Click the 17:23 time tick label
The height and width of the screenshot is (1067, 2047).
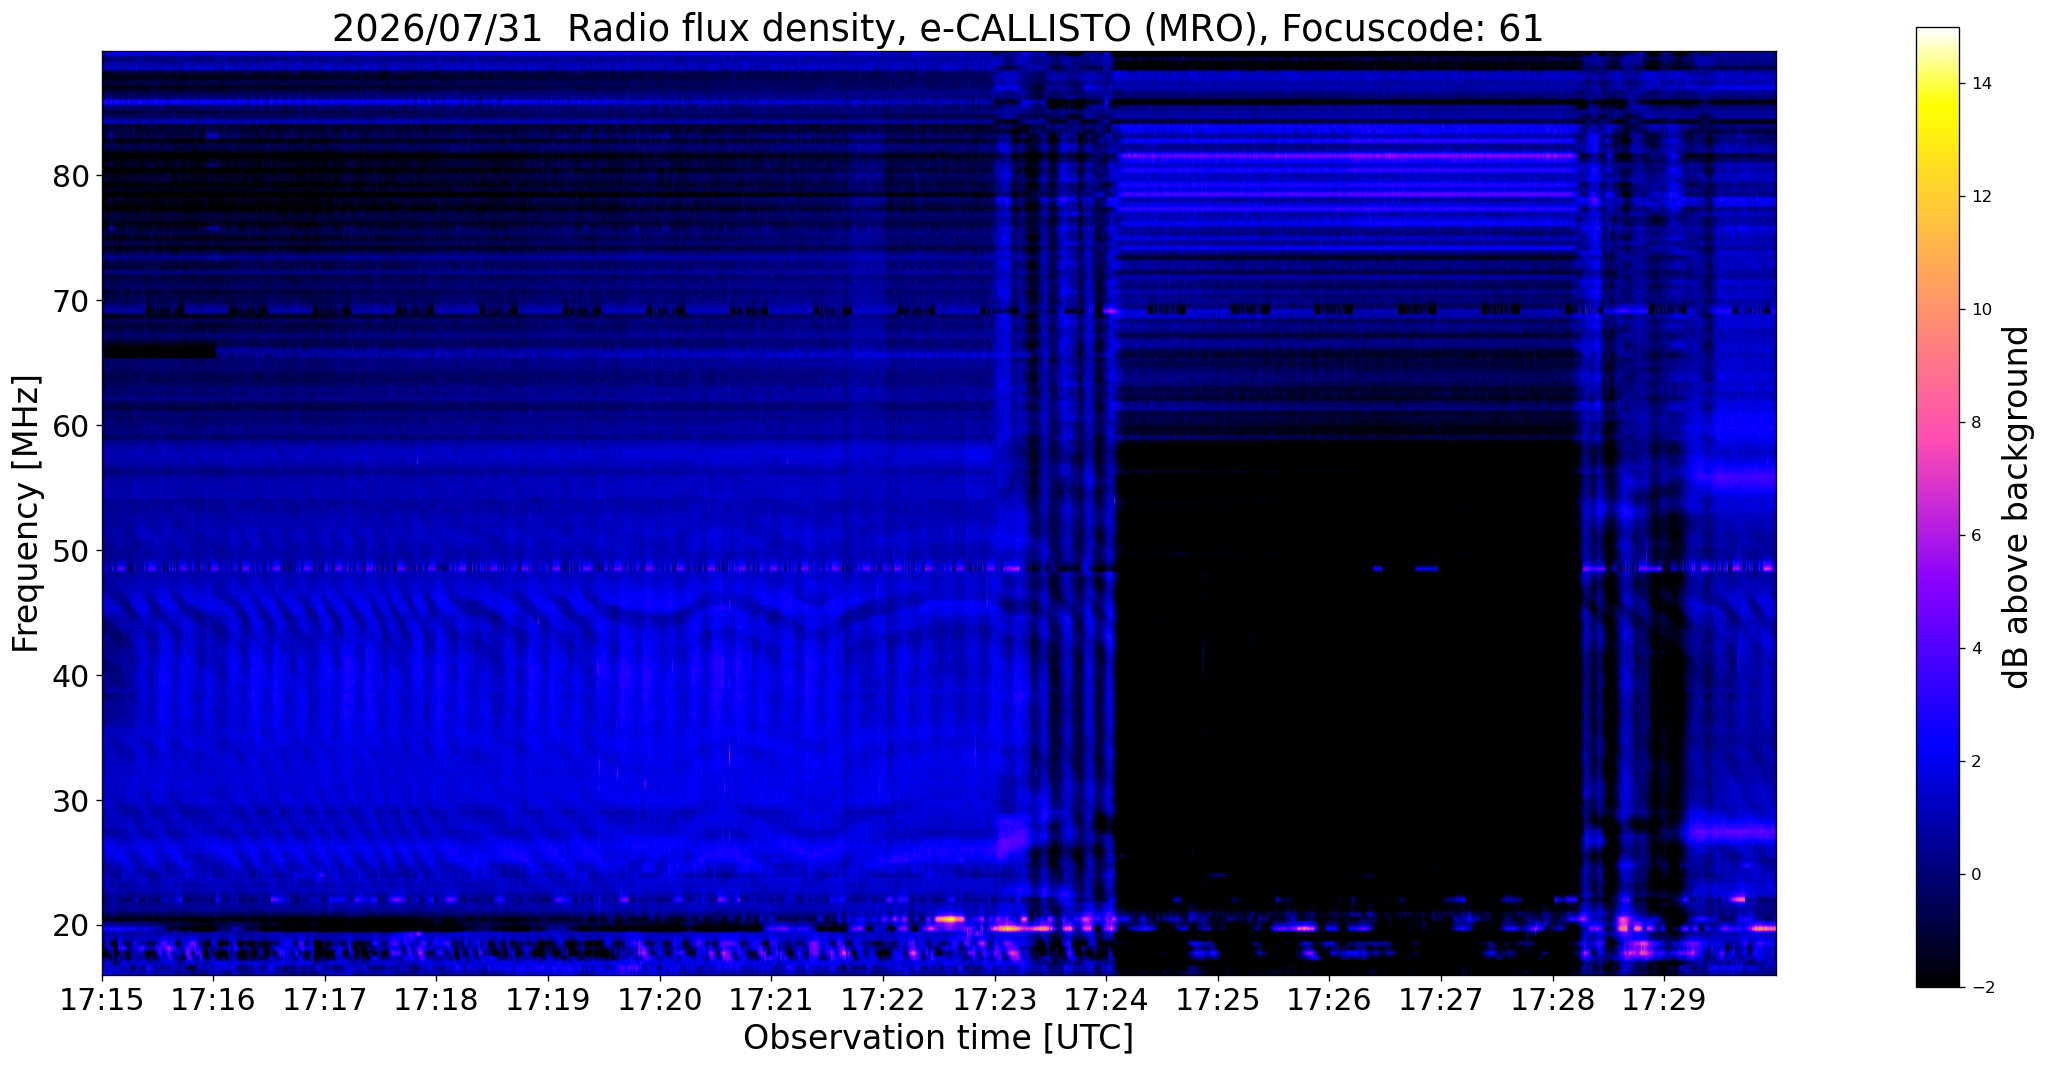pos(994,1000)
